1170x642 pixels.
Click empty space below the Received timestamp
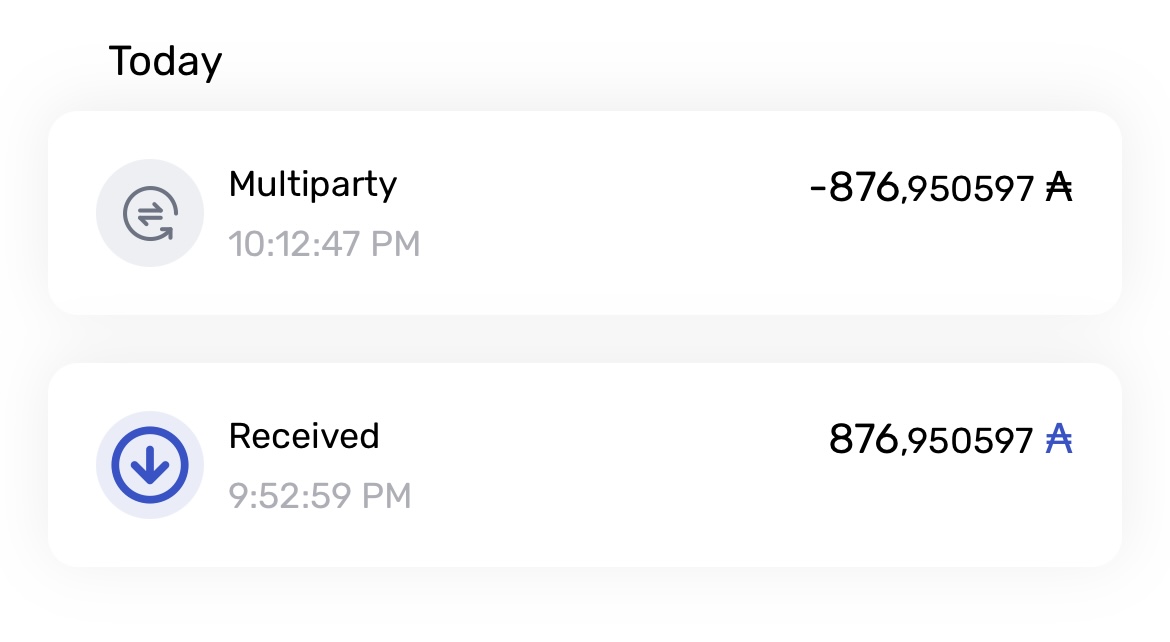[320, 538]
